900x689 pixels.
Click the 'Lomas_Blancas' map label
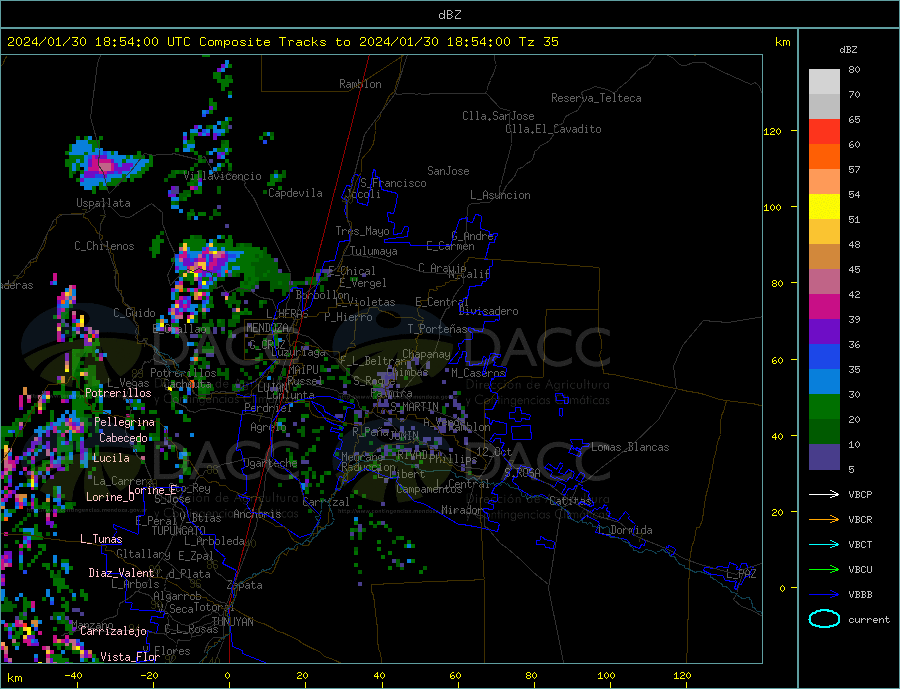click(x=630, y=447)
